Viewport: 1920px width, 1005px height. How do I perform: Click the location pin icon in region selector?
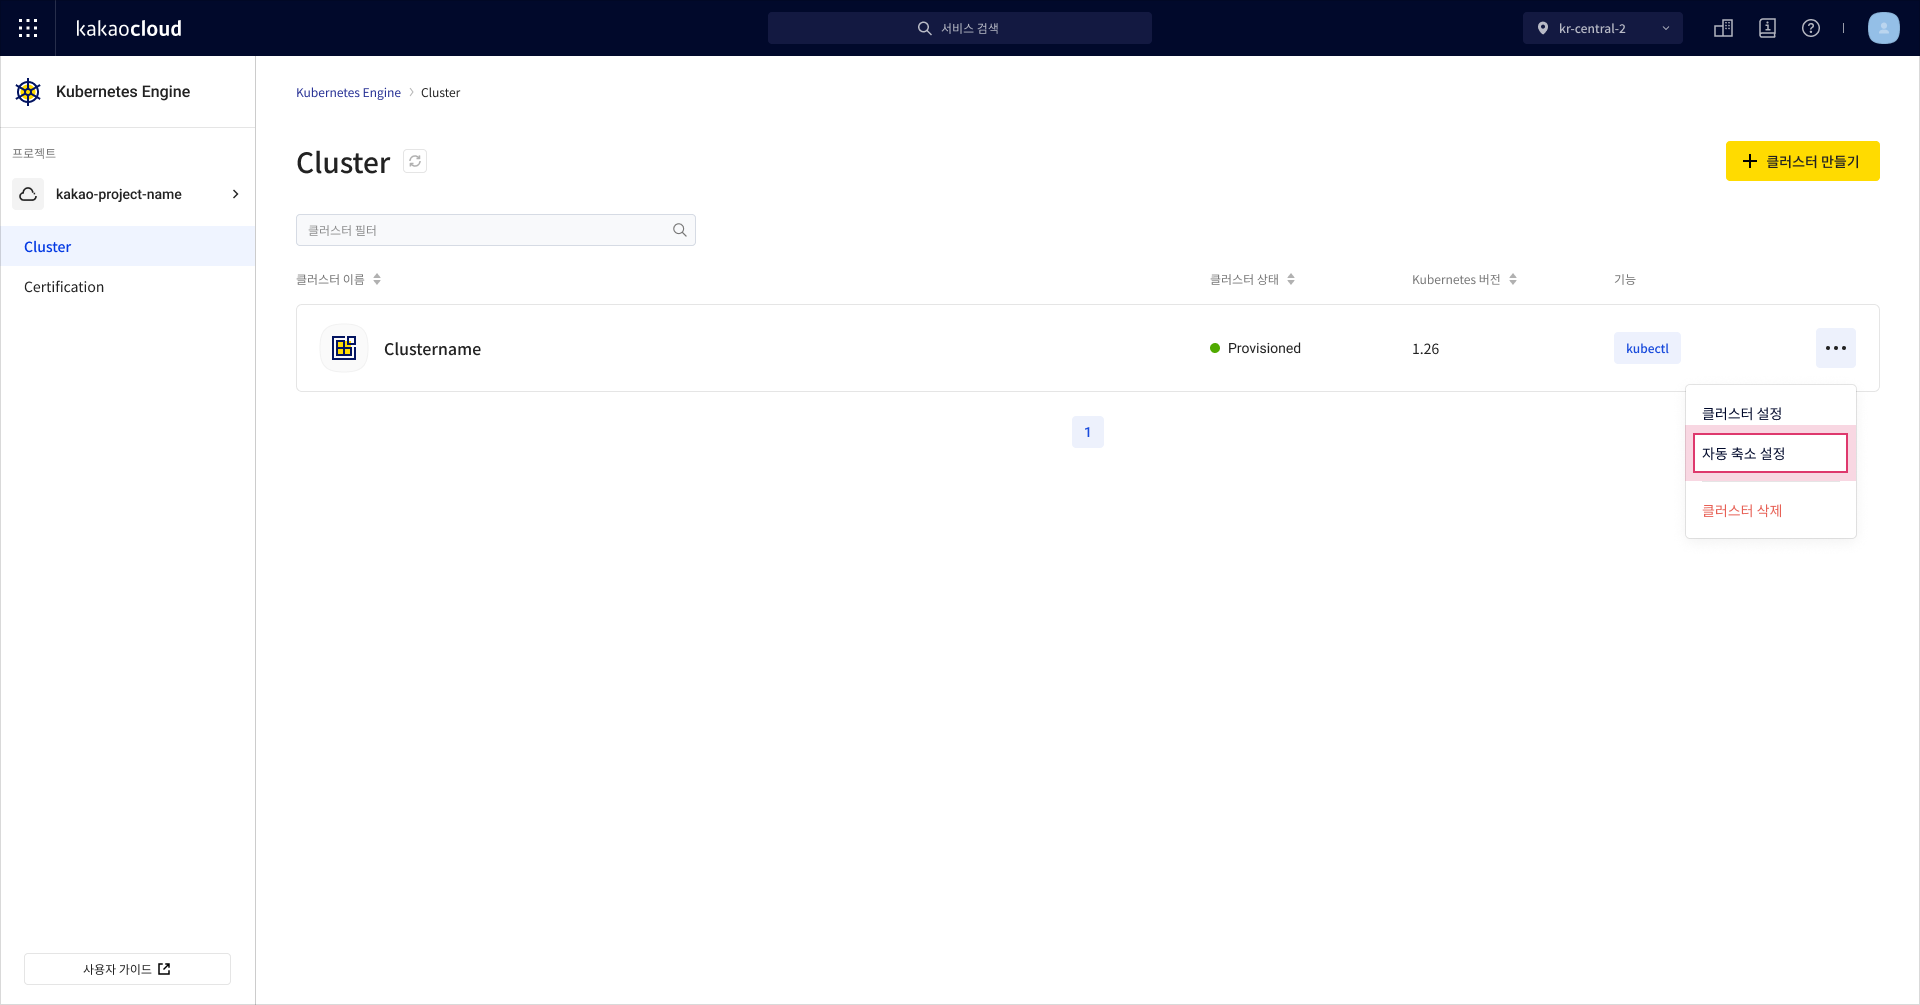(1543, 28)
